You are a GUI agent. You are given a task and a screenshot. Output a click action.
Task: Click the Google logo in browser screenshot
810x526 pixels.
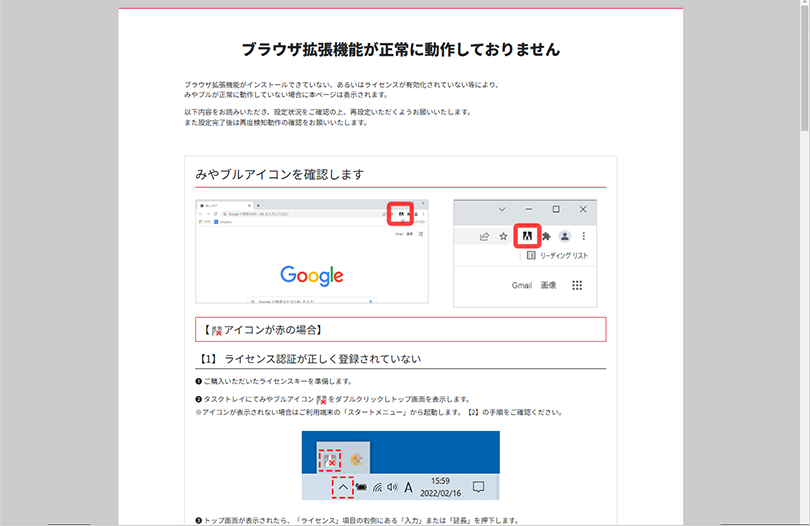(x=312, y=276)
